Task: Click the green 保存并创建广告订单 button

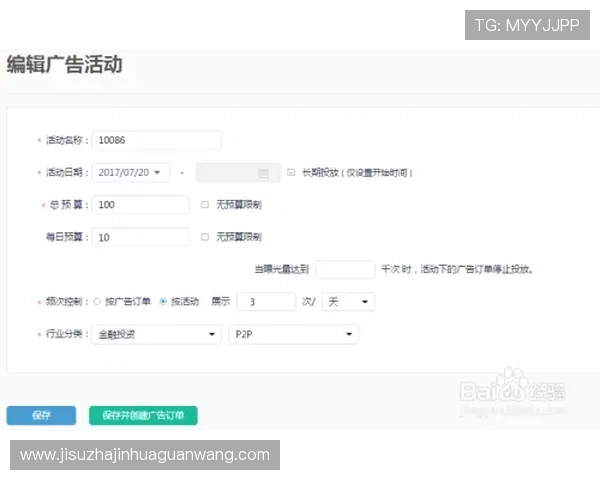Action: click(143, 415)
